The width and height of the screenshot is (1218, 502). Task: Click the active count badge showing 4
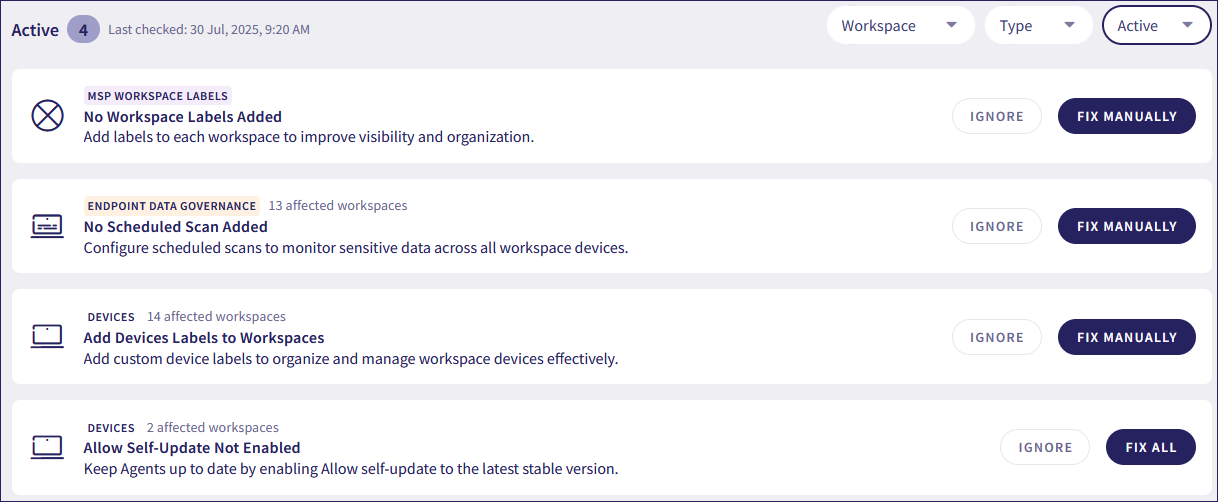(x=83, y=29)
